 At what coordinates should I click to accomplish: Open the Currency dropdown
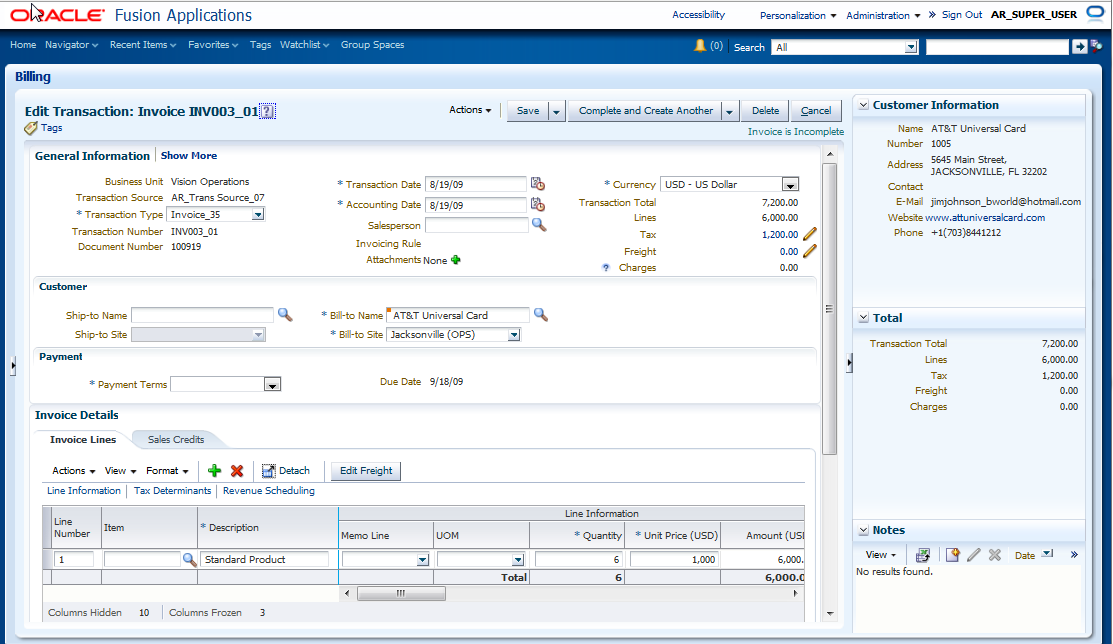click(x=790, y=185)
